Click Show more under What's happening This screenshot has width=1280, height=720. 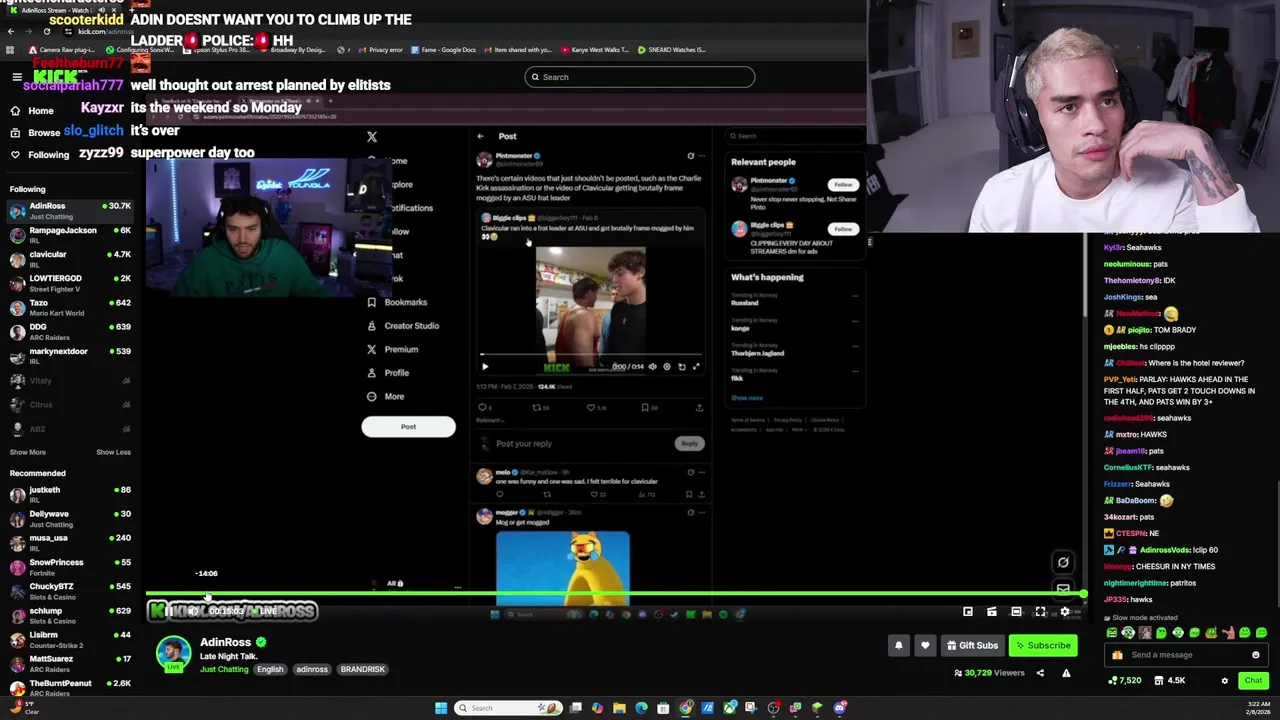[x=747, y=398]
